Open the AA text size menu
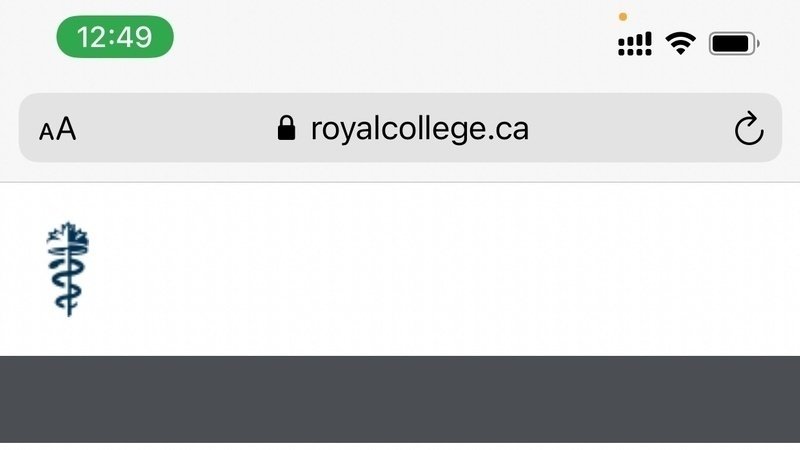This screenshot has width=800, height=450. tap(58, 129)
